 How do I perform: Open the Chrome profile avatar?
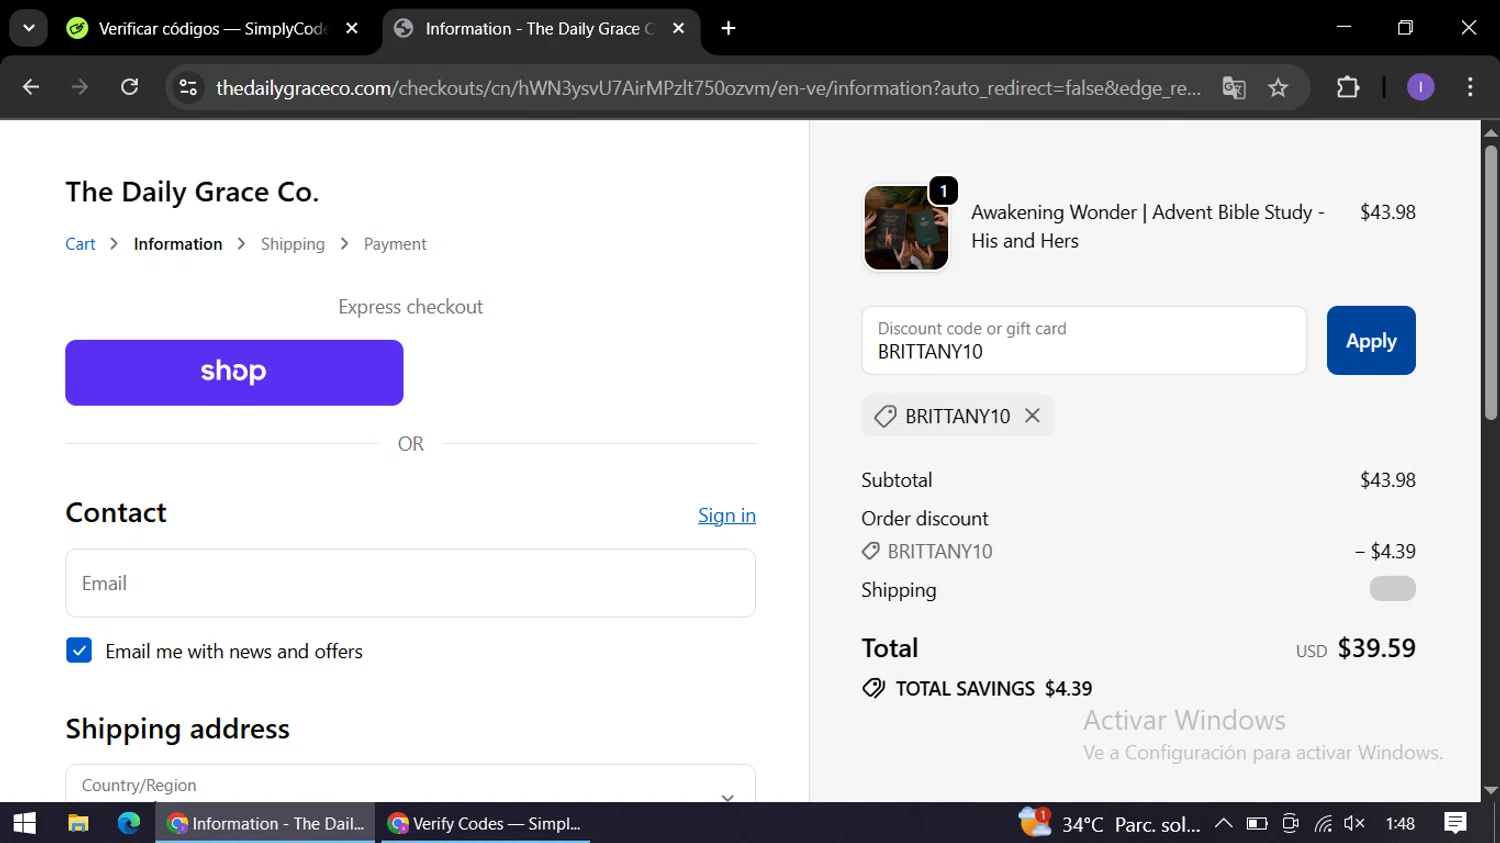point(1420,88)
